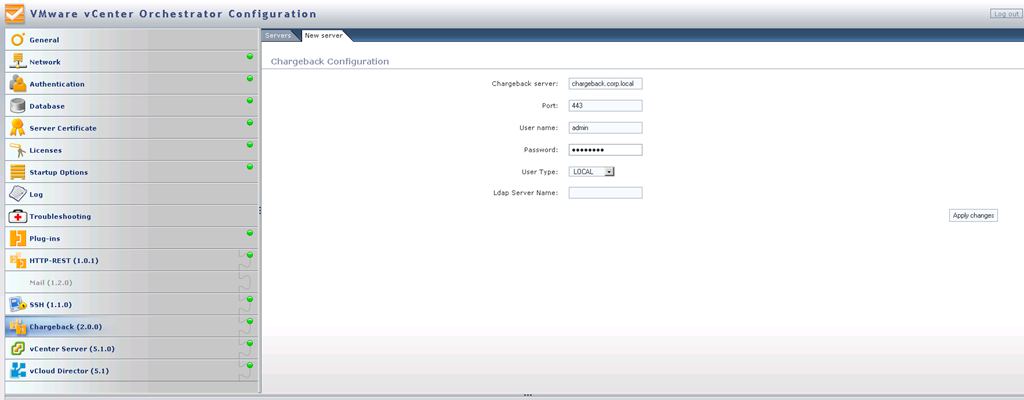Click the Plug-ins green status indicator
The image size is (1024, 400).
click(x=249, y=233)
